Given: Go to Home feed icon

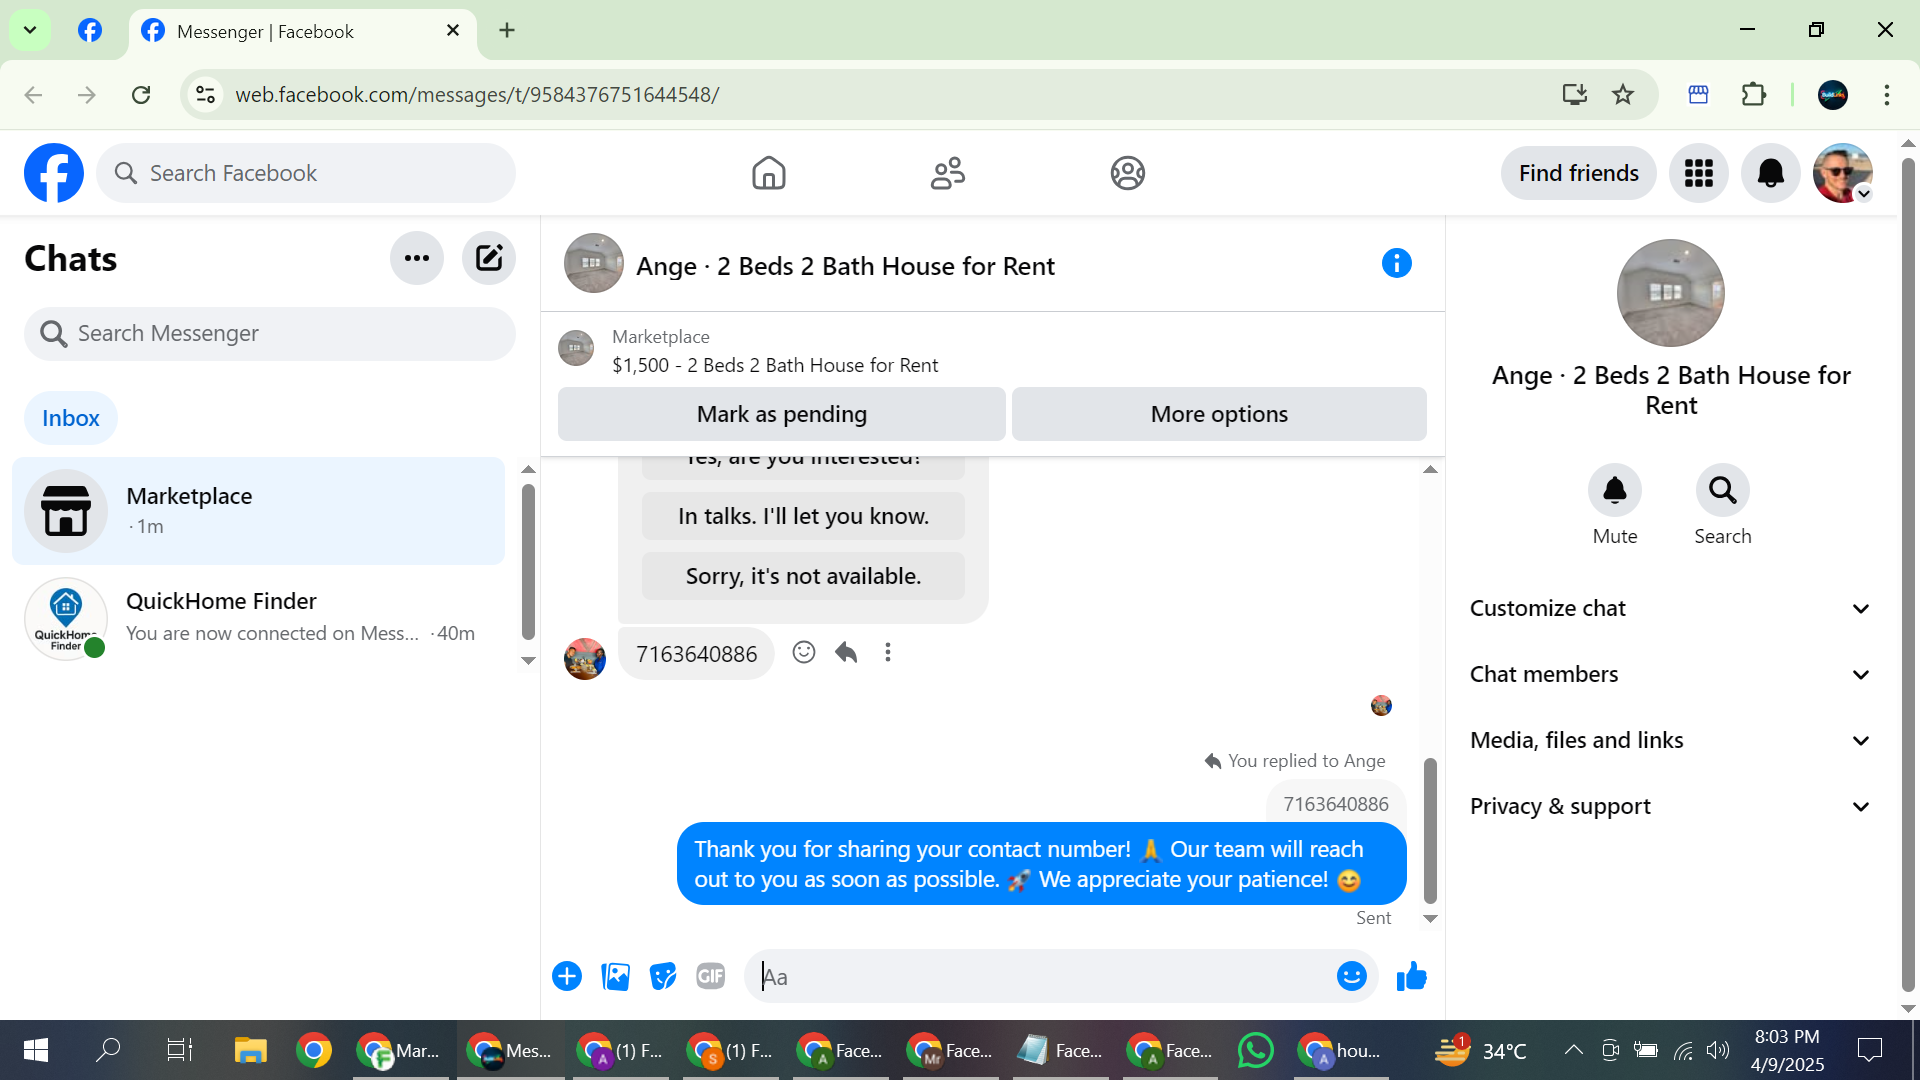Looking at the screenshot, I should (768, 173).
